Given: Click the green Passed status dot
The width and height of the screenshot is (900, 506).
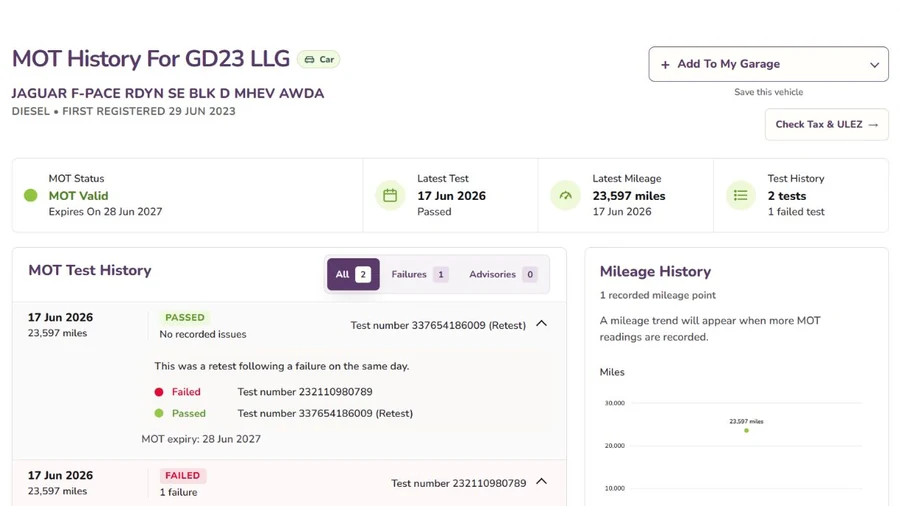Looking at the screenshot, I should coord(159,413).
